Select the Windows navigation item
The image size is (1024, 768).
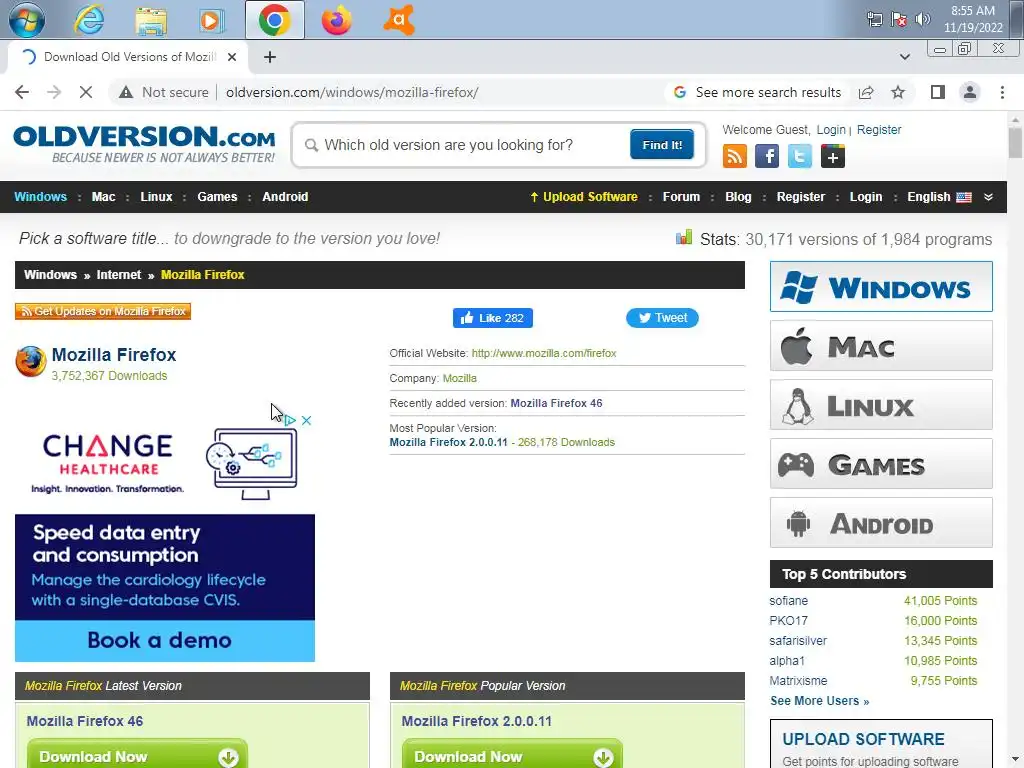(x=40, y=197)
